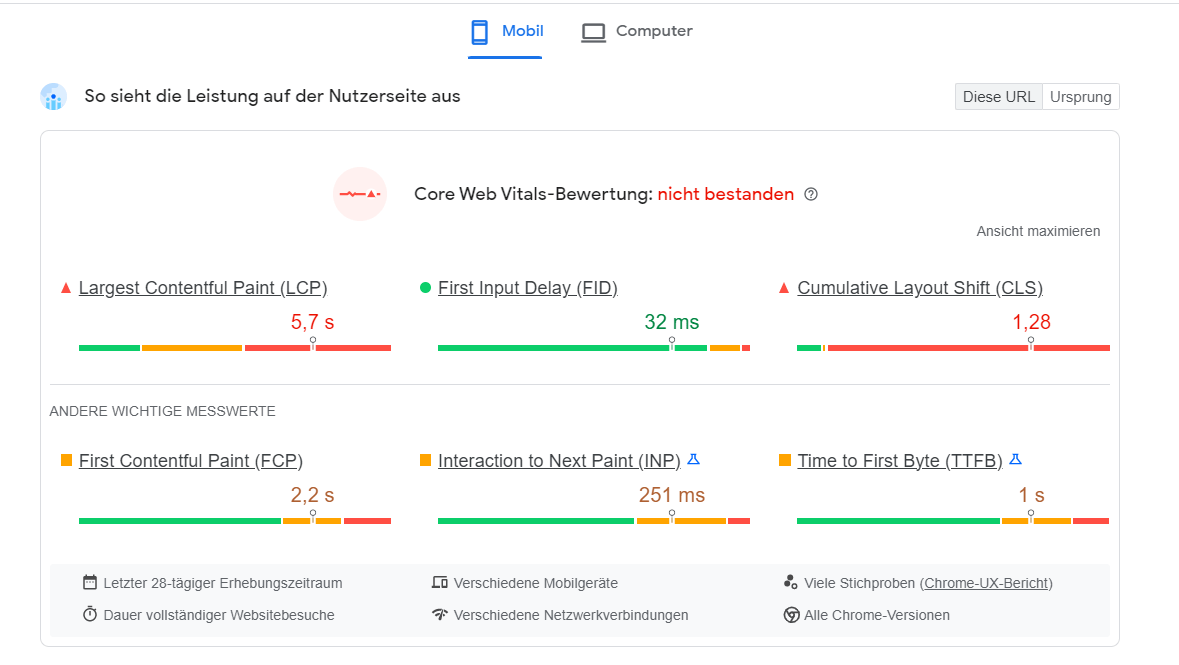Open Cumulative Layout Shift (CLS) link
The width and height of the screenshot is (1179, 665).
pos(920,288)
